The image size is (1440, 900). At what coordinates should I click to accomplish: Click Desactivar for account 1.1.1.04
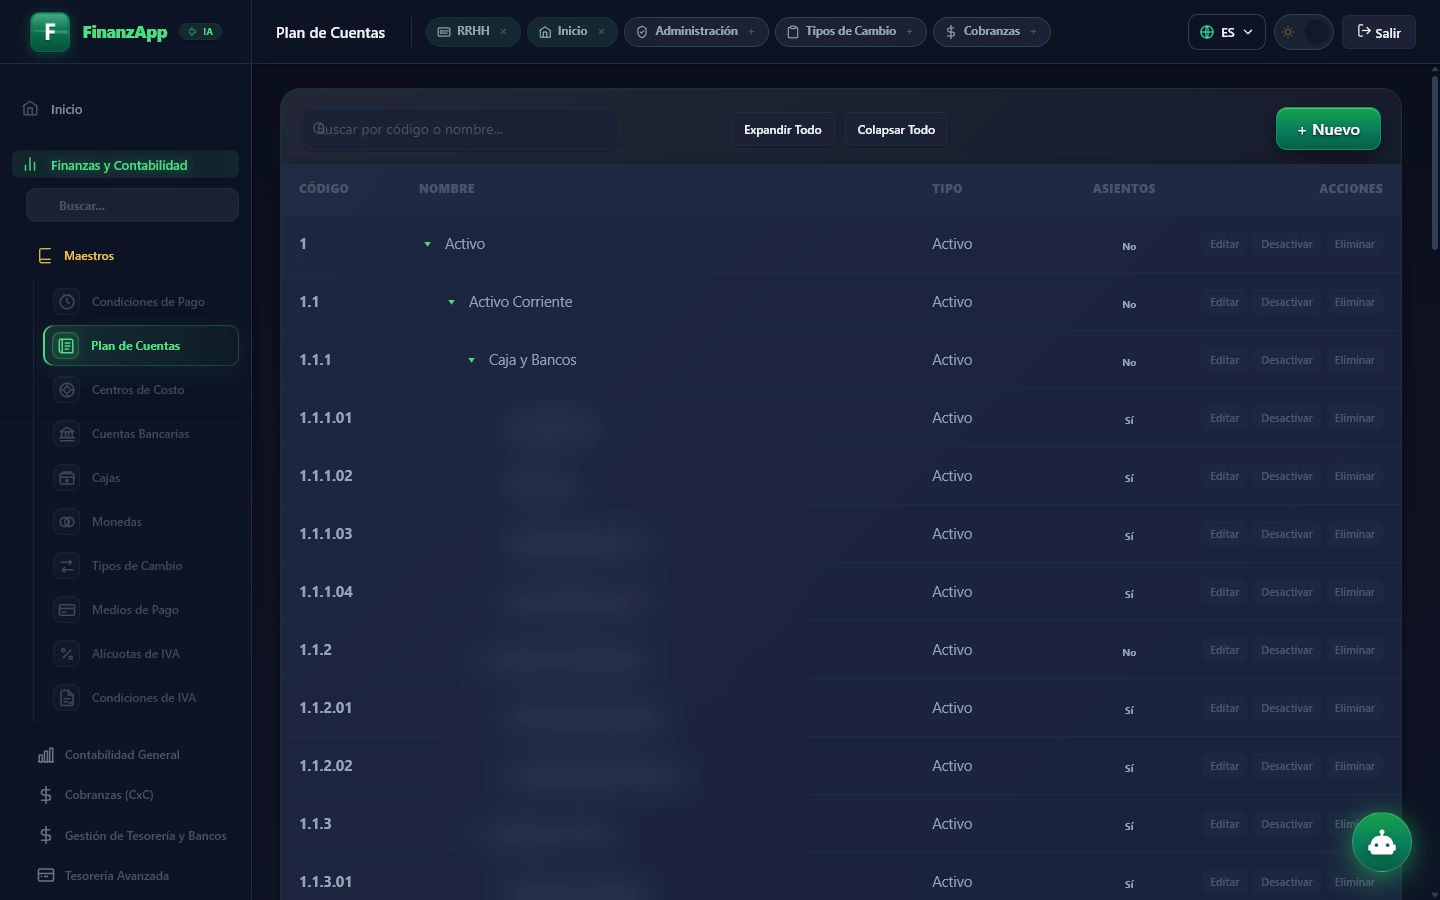point(1286,592)
